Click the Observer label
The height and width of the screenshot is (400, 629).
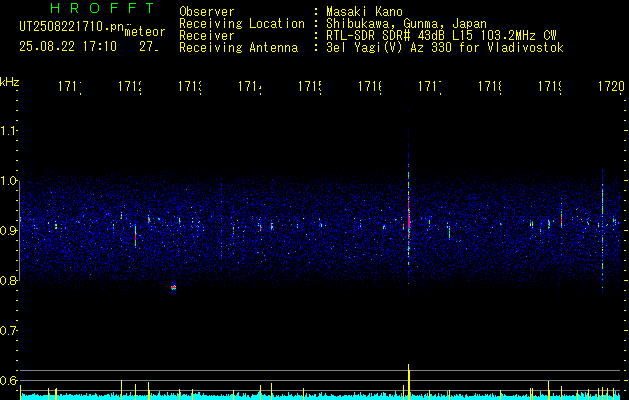pyautogui.click(x=207, y=12)
